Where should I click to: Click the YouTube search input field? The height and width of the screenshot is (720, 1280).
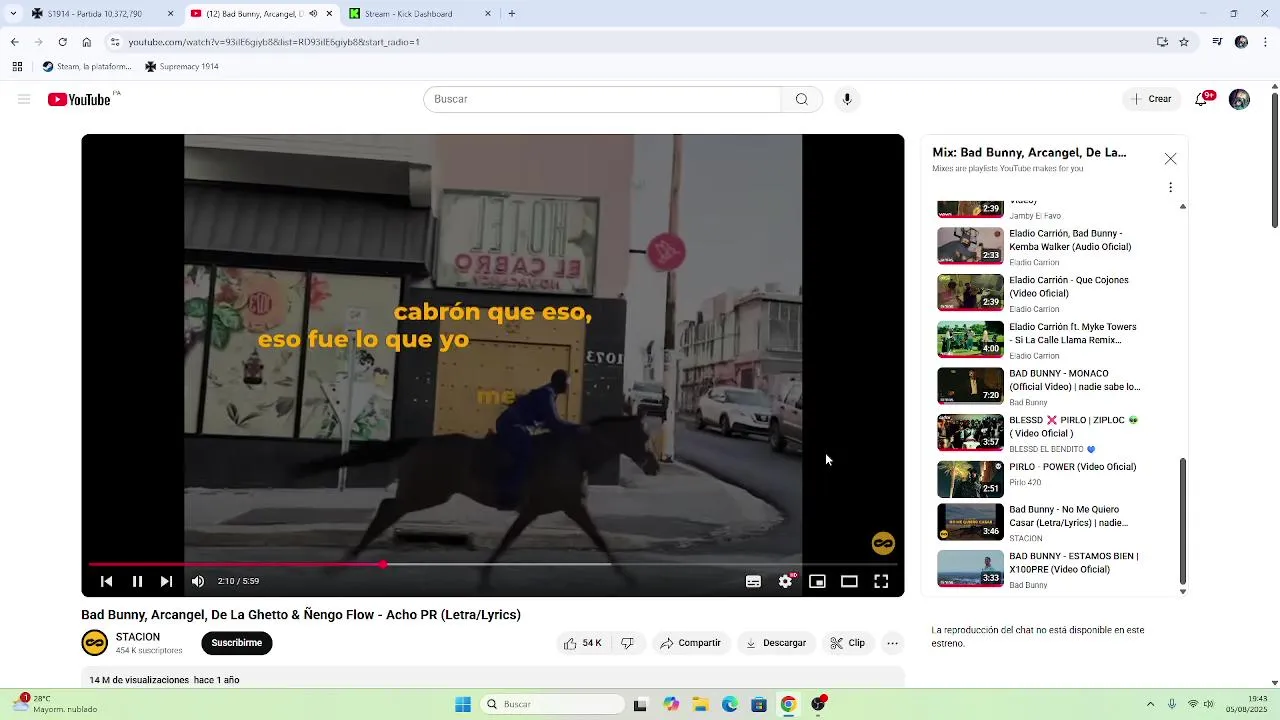click(x=602, y=99)
